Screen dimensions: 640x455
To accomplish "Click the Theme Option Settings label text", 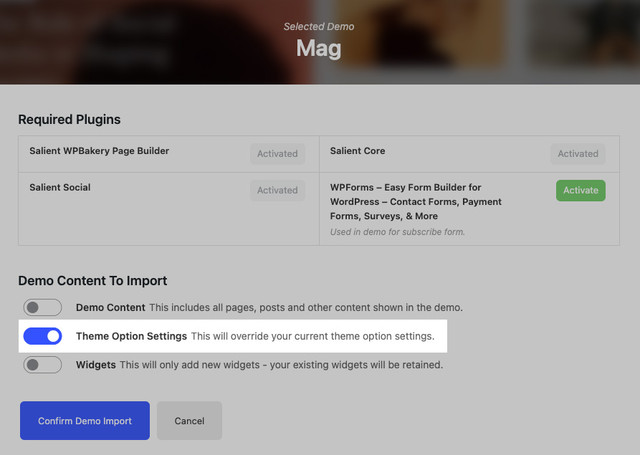I will [131, 336].
